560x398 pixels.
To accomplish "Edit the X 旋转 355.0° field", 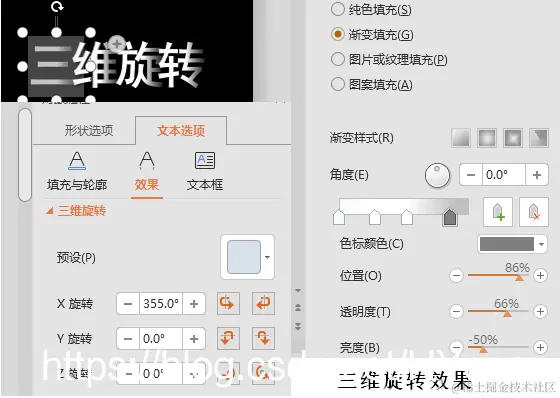I will pos(161,304).
